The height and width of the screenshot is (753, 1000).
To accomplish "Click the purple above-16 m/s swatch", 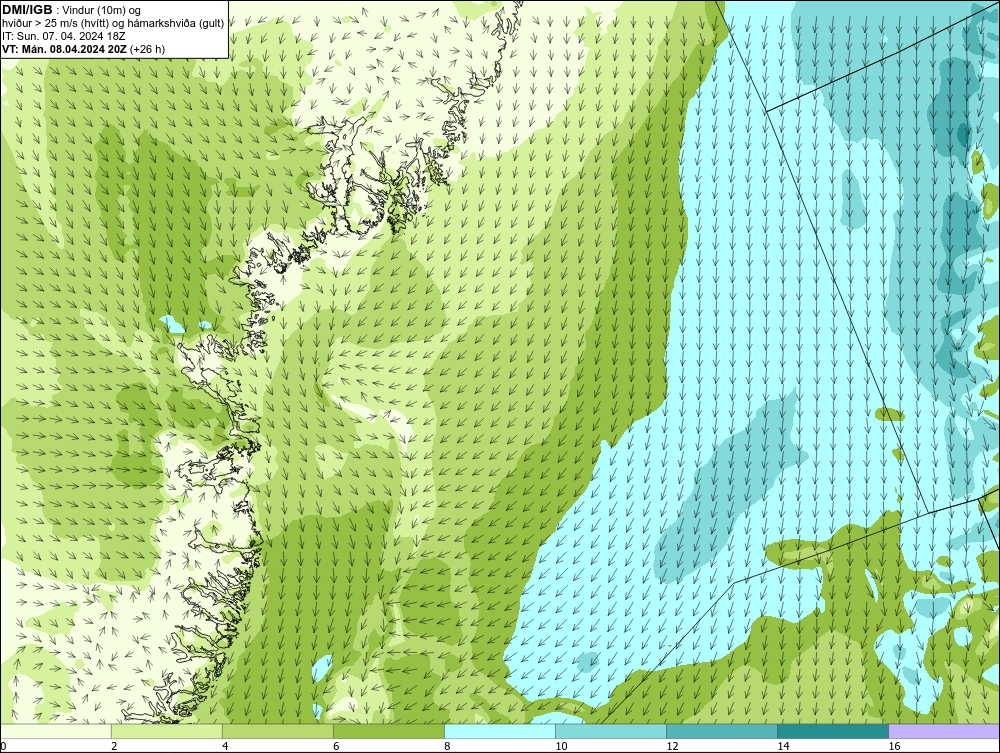I will click(x=944, y=731).
